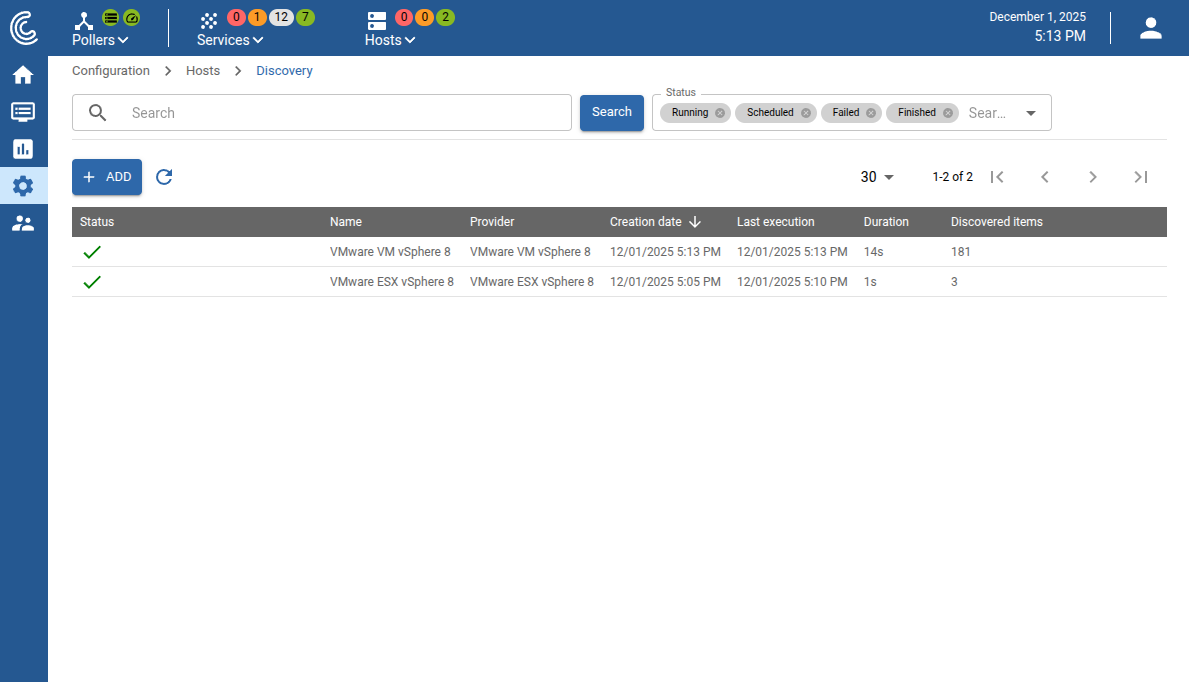Open the Status filter dropdown arrow
The height and width of the screenshot is (682, 1189).
pyautogui.click(x=1031, y=113)
